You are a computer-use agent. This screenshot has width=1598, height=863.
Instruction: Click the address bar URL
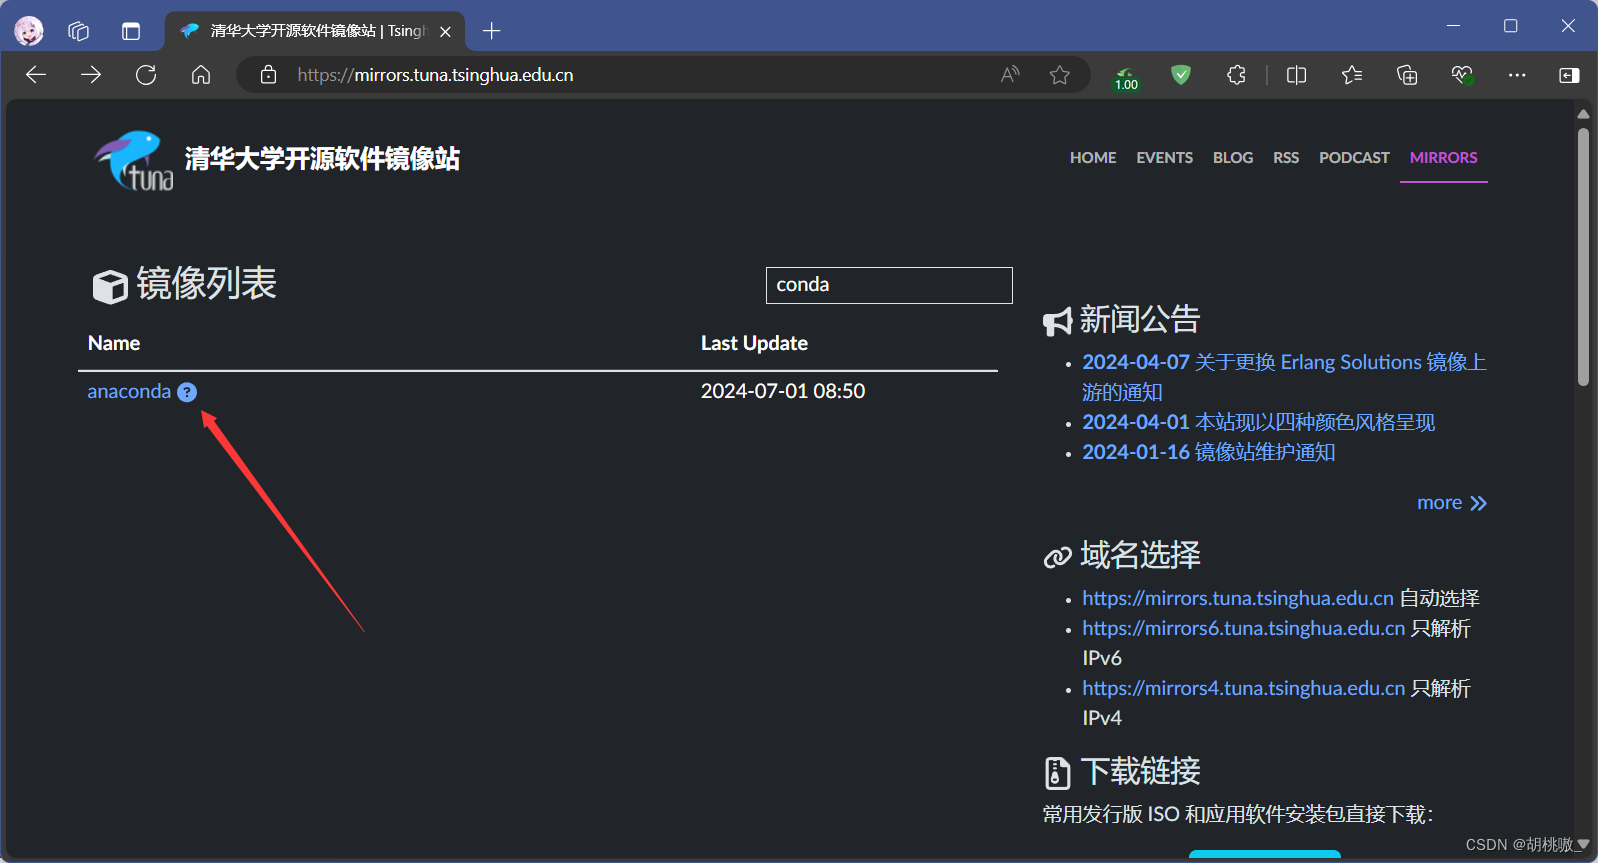(435, 75)
